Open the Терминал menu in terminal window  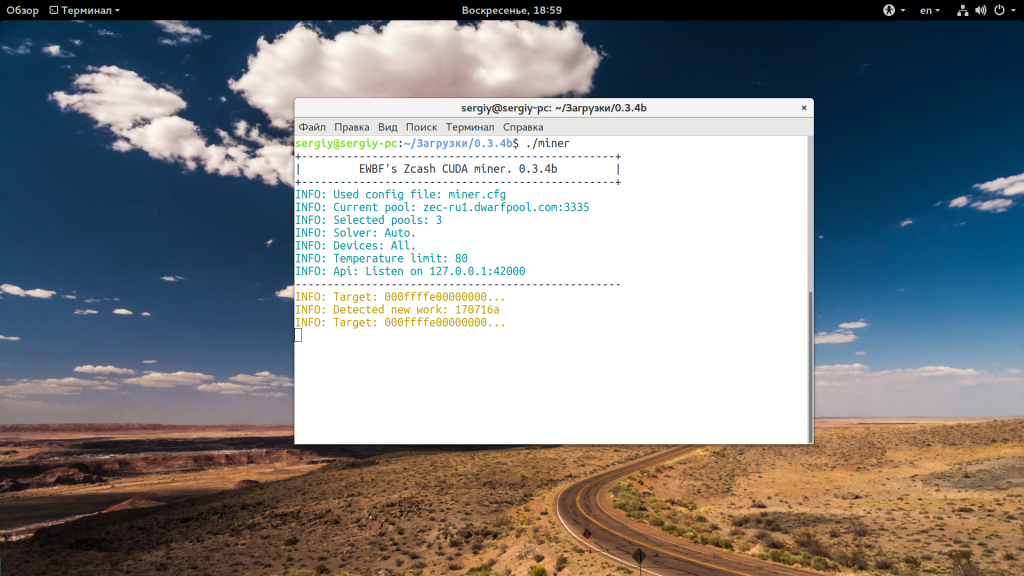[470, 127]
